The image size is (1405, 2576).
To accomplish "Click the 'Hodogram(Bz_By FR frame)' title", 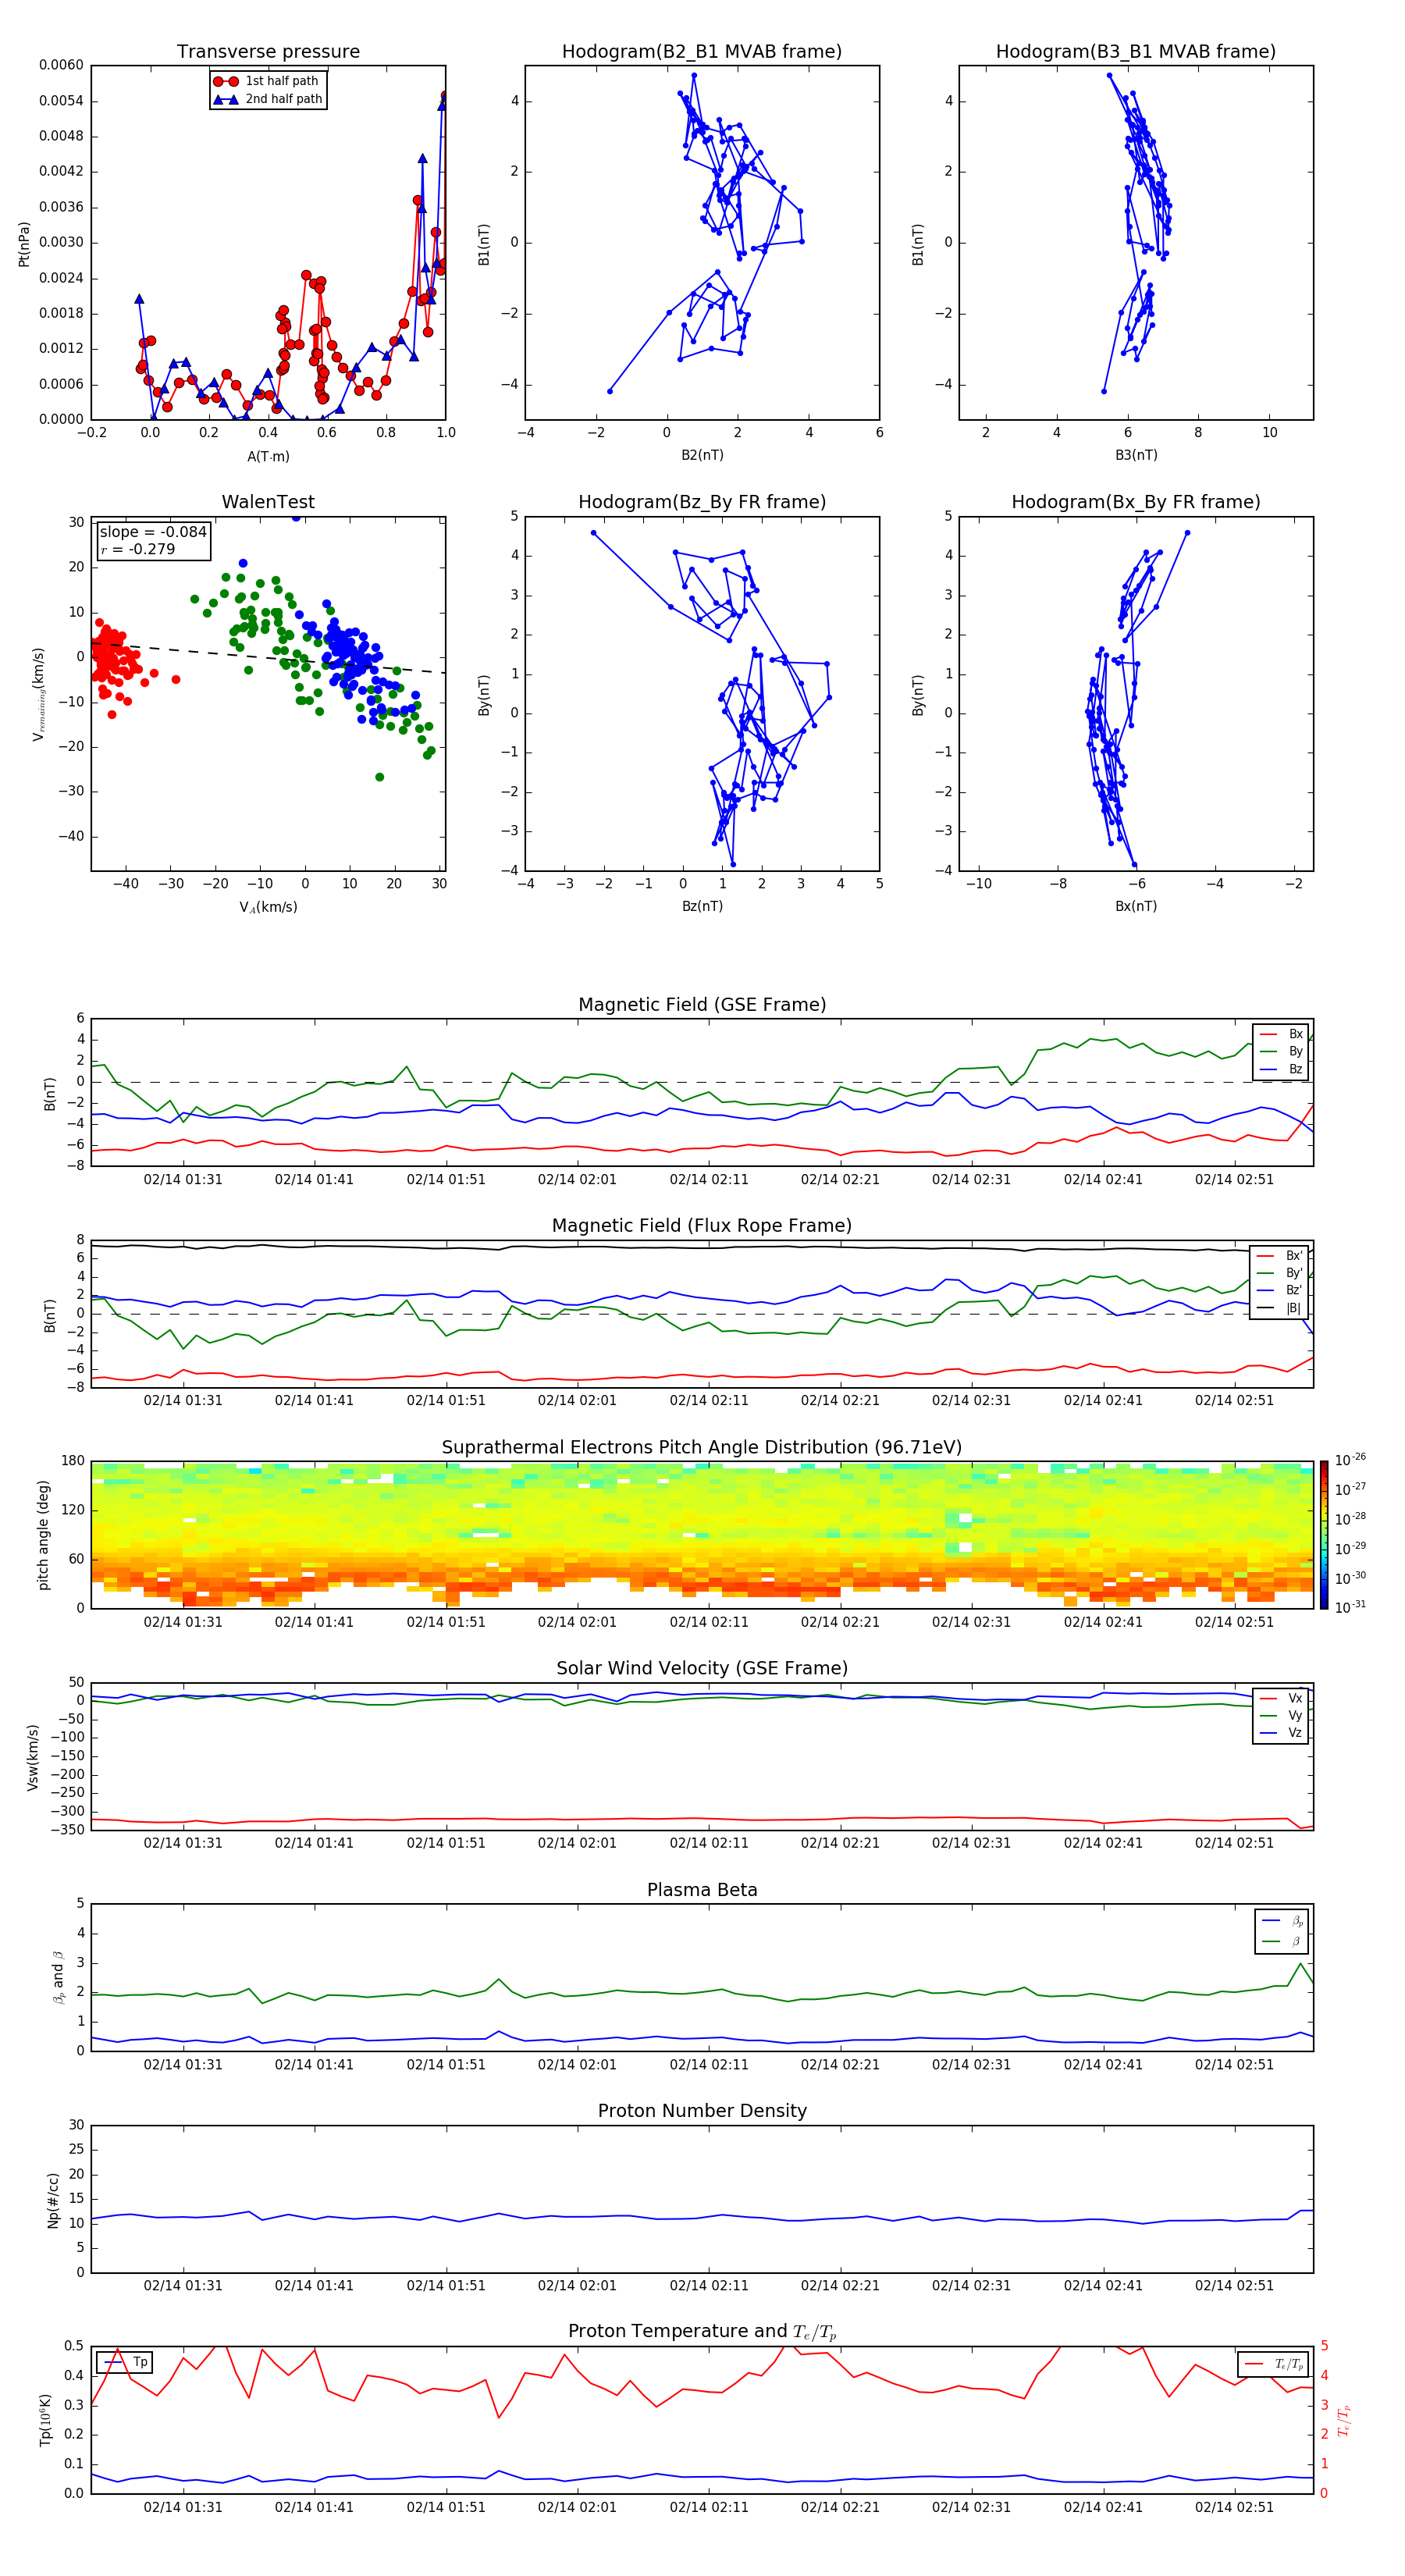I will (702, 502).
